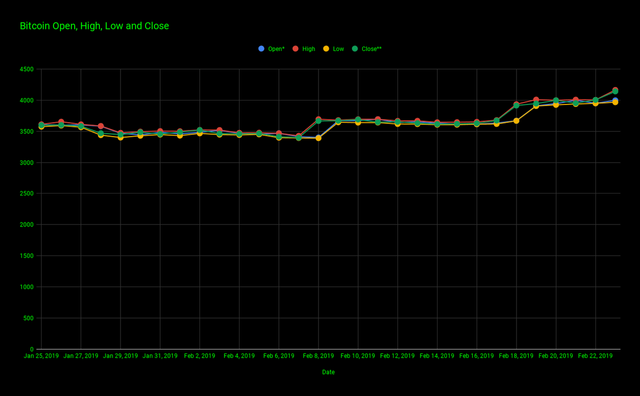
Task: Click the Feb 12, 2019 date label
Action: tap(398, 356)
